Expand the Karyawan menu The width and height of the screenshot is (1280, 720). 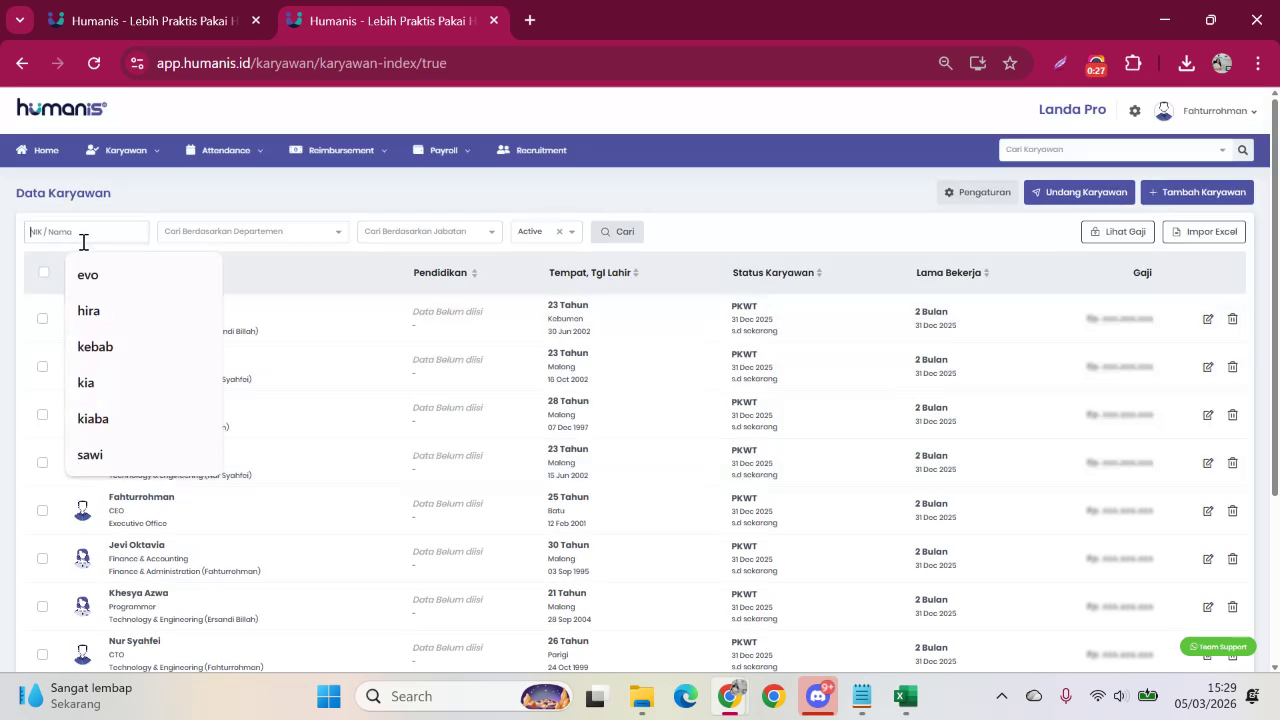[123, 150]
